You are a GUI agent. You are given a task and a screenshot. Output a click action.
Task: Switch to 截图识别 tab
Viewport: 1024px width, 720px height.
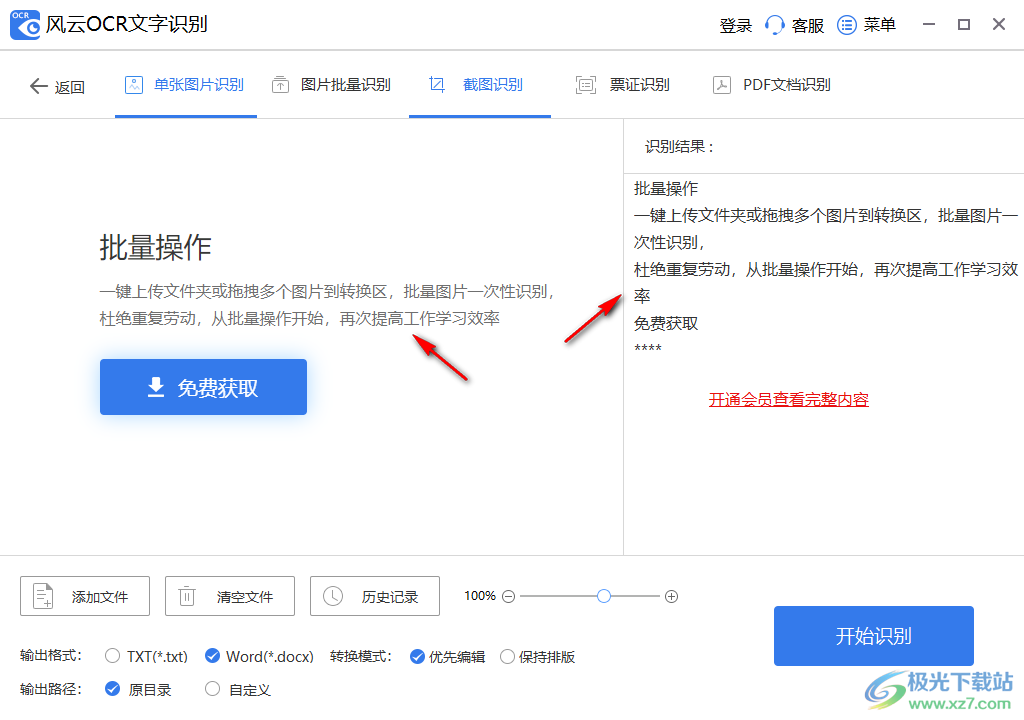tap(479, 86)
